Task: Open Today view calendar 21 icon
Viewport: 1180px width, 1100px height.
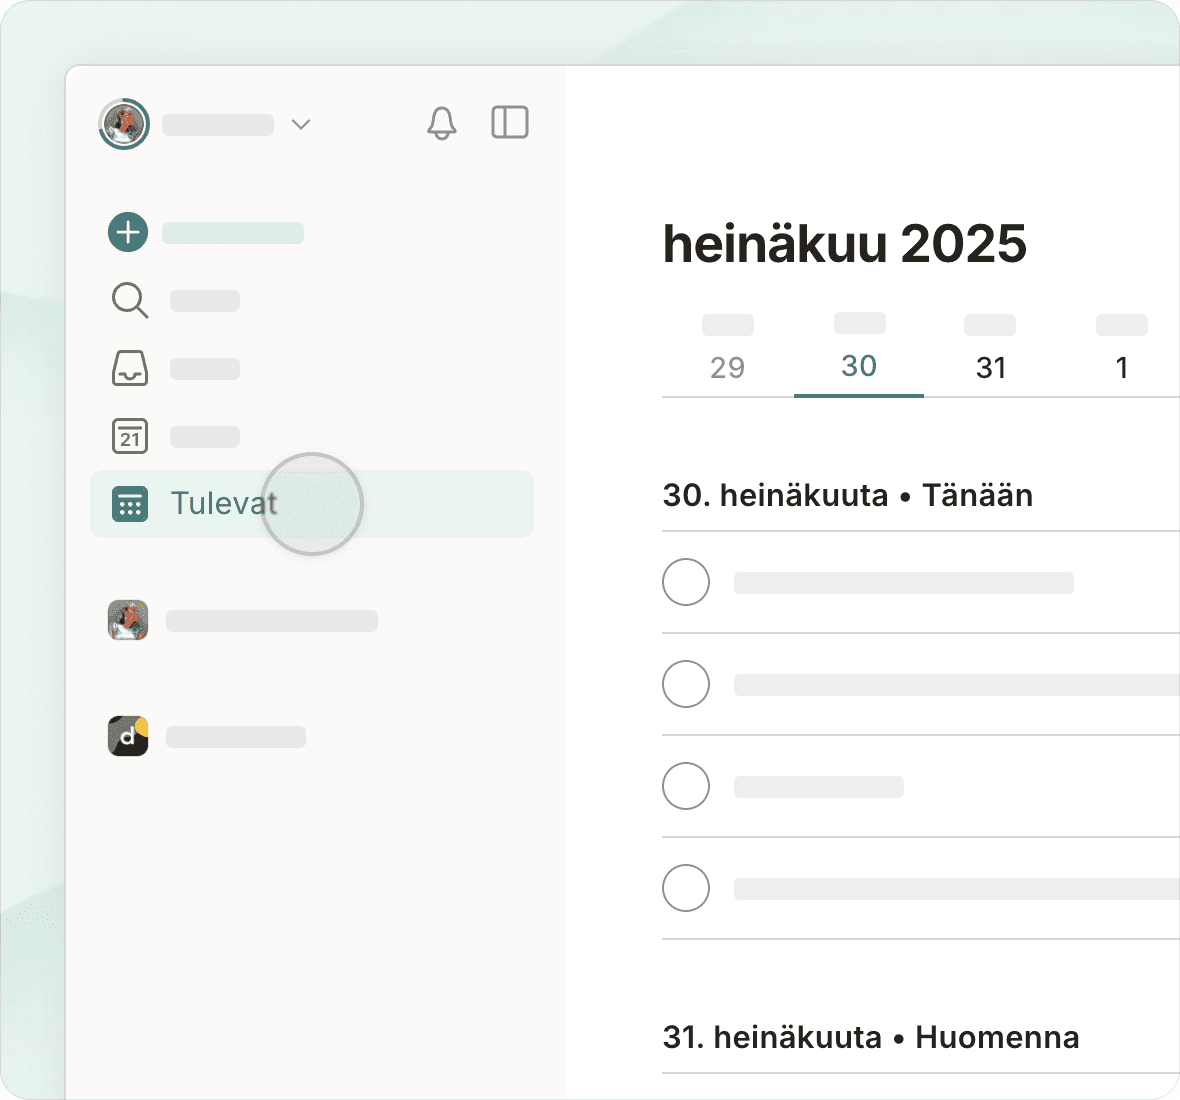Action: [129, 436]
